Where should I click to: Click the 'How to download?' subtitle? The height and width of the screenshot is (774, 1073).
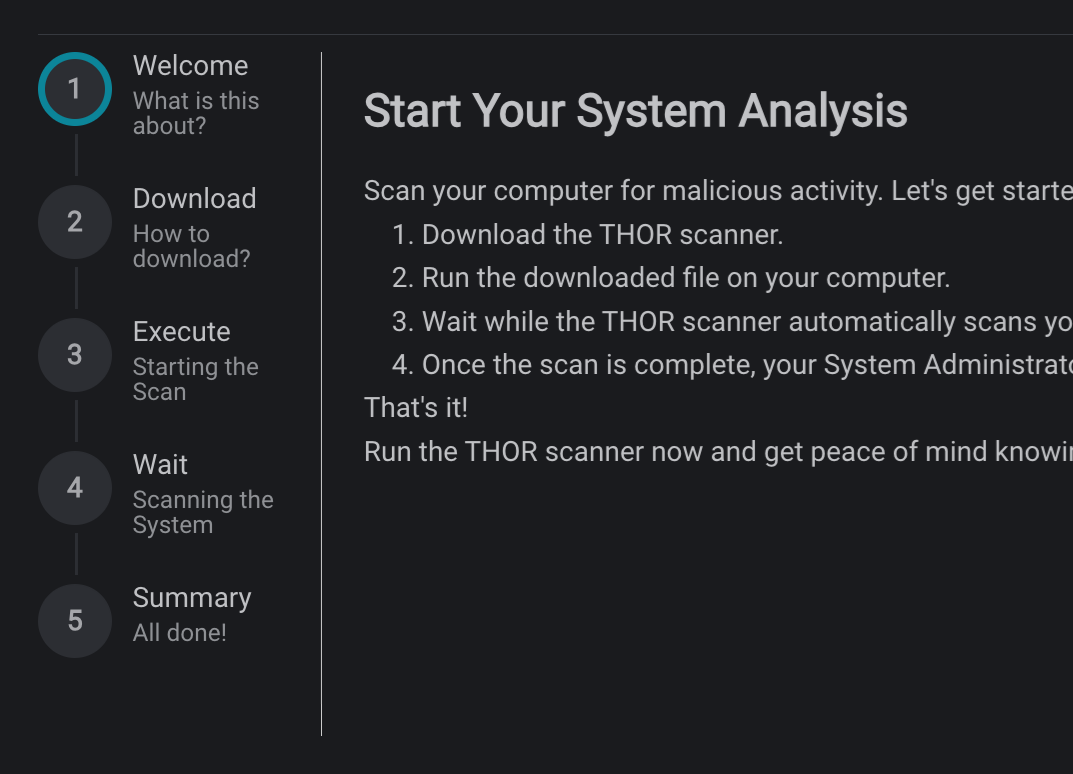[x=191, y=246]
